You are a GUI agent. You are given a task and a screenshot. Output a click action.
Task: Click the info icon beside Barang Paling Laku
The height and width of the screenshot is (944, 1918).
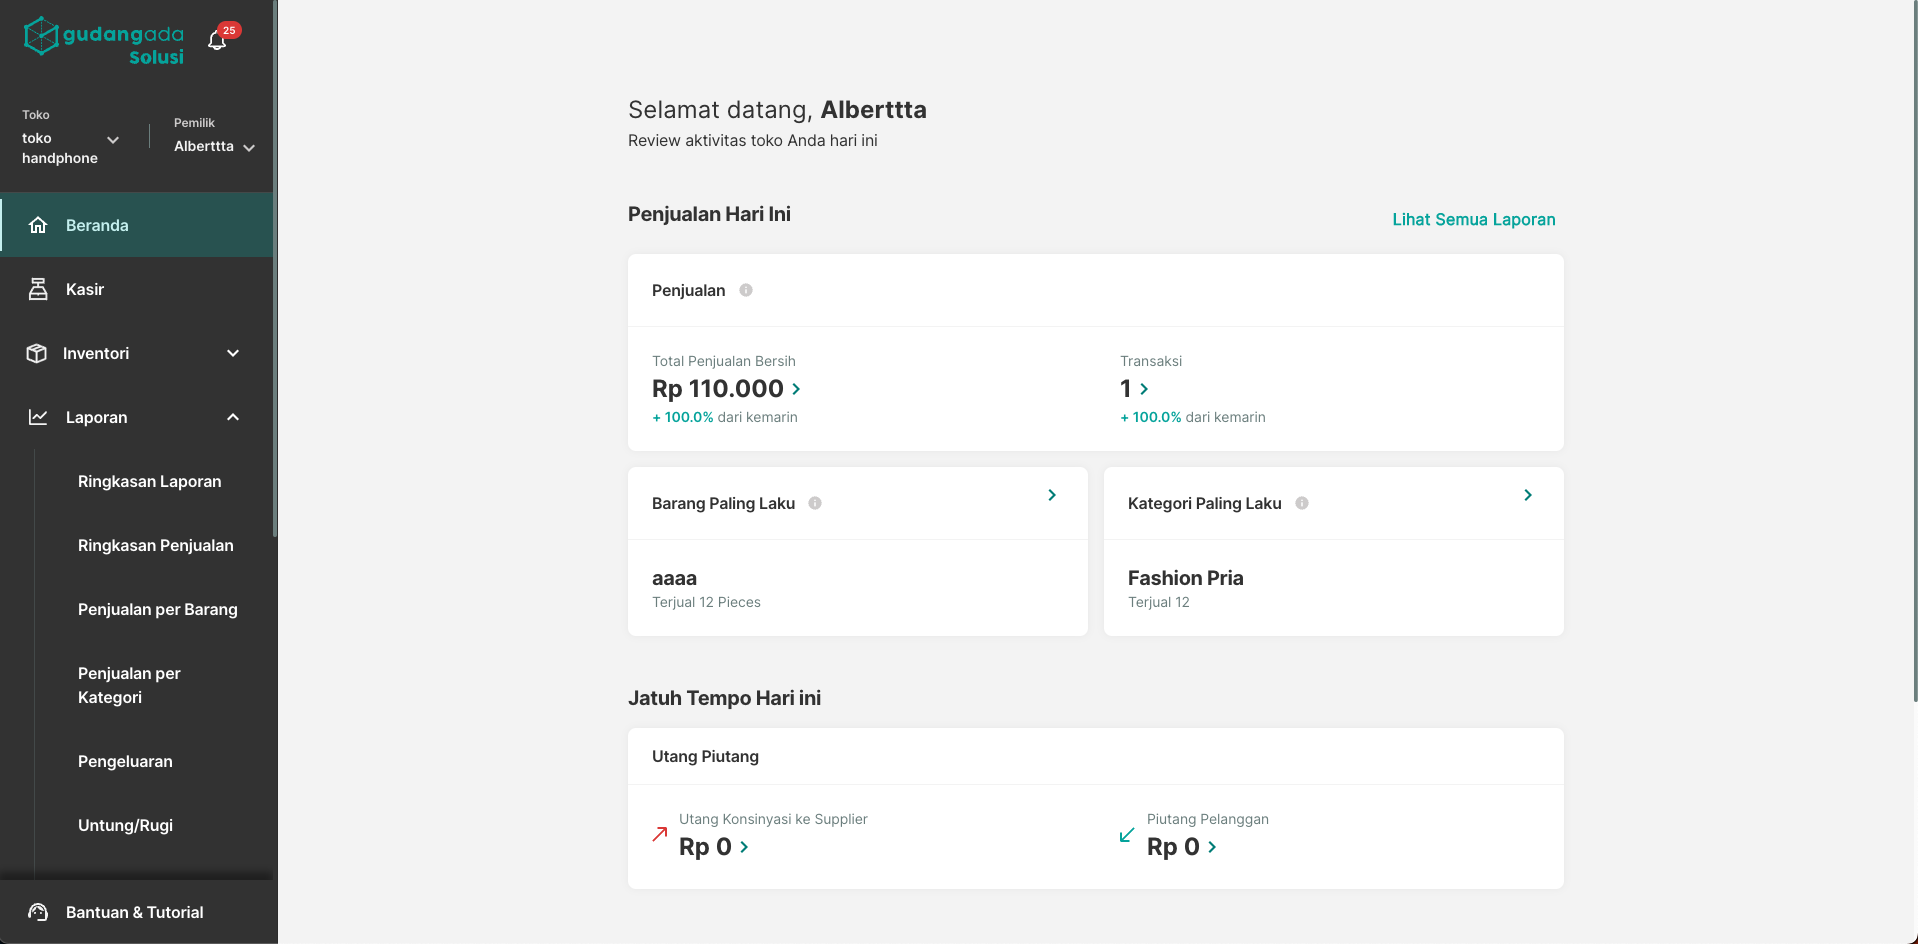point(815,503)
